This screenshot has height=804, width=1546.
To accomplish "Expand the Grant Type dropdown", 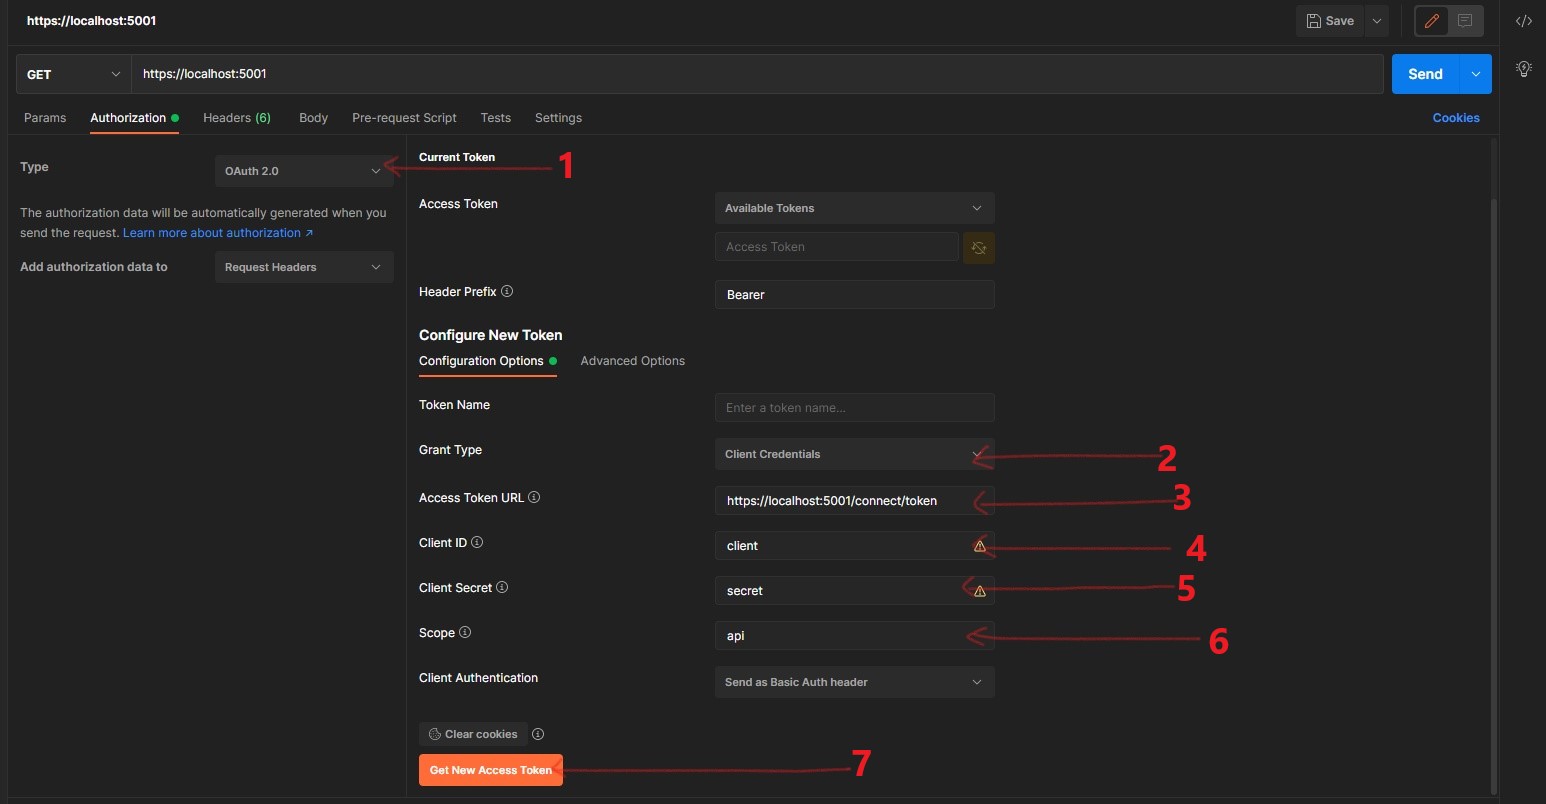I will [x=854, y=454].
